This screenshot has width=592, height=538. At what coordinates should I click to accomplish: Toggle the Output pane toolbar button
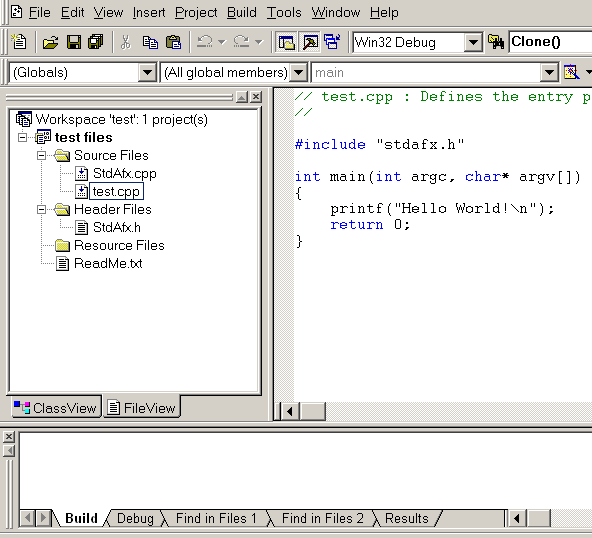coord(310,42)
